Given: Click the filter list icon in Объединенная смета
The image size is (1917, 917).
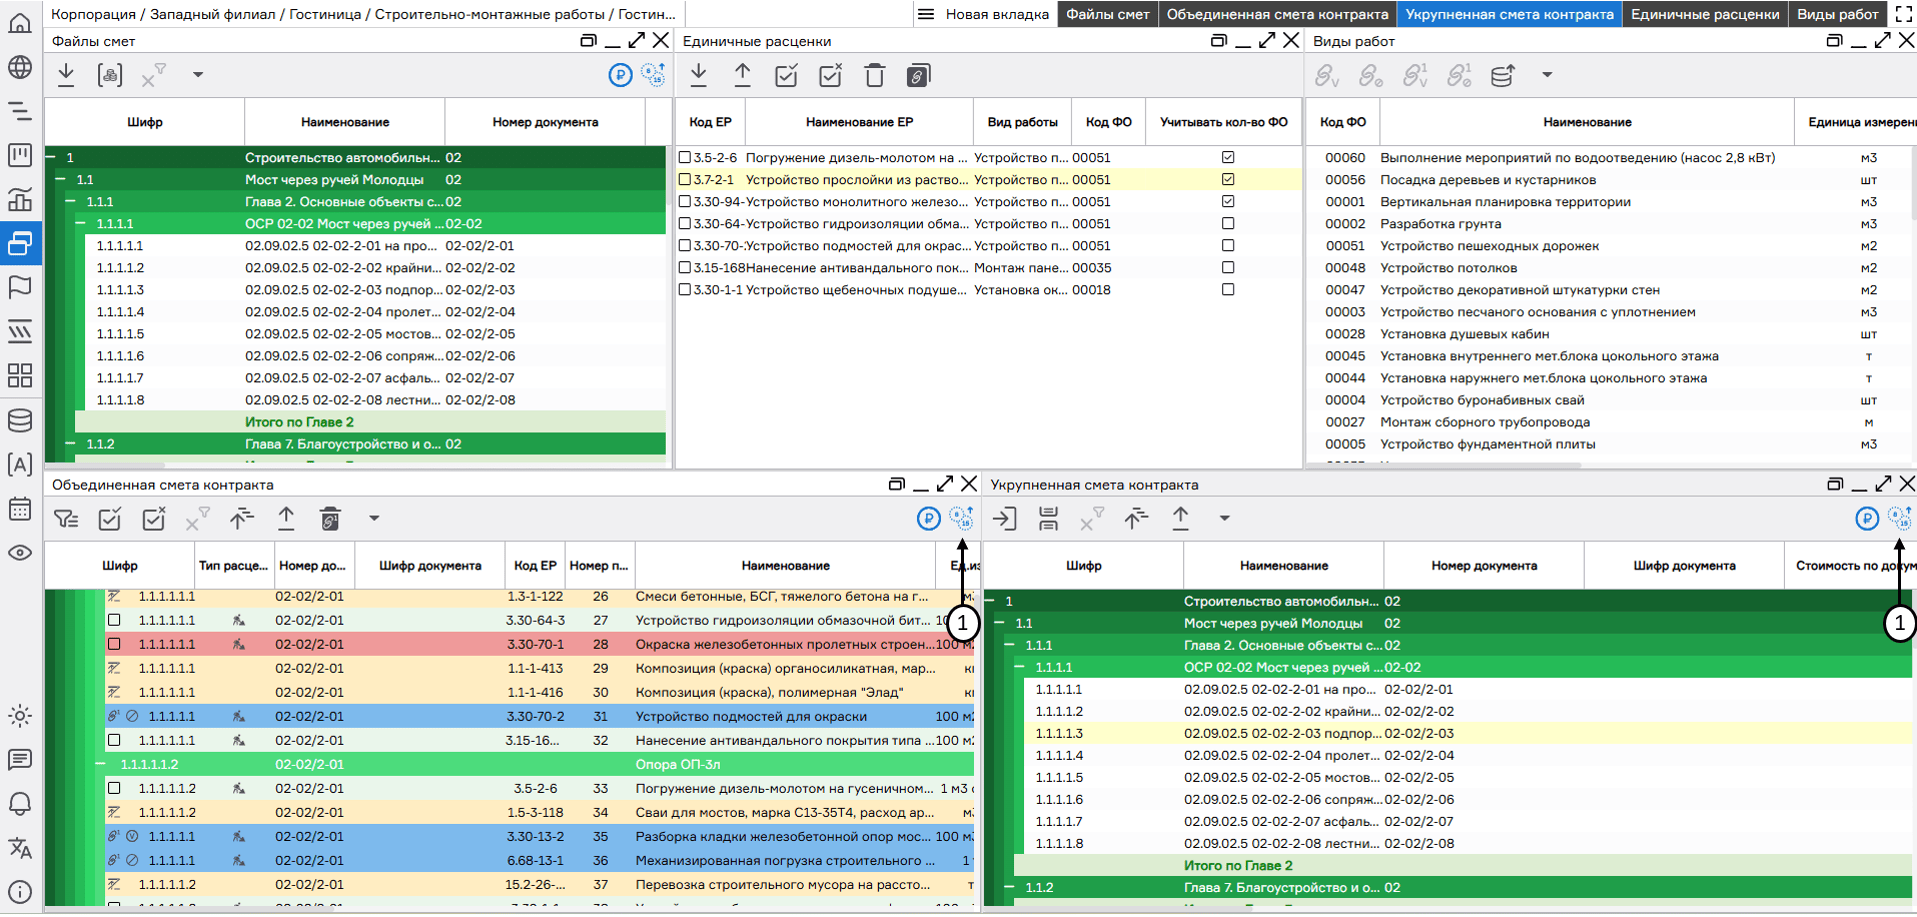Looking at the screenshot, I should tap(66, 519).
